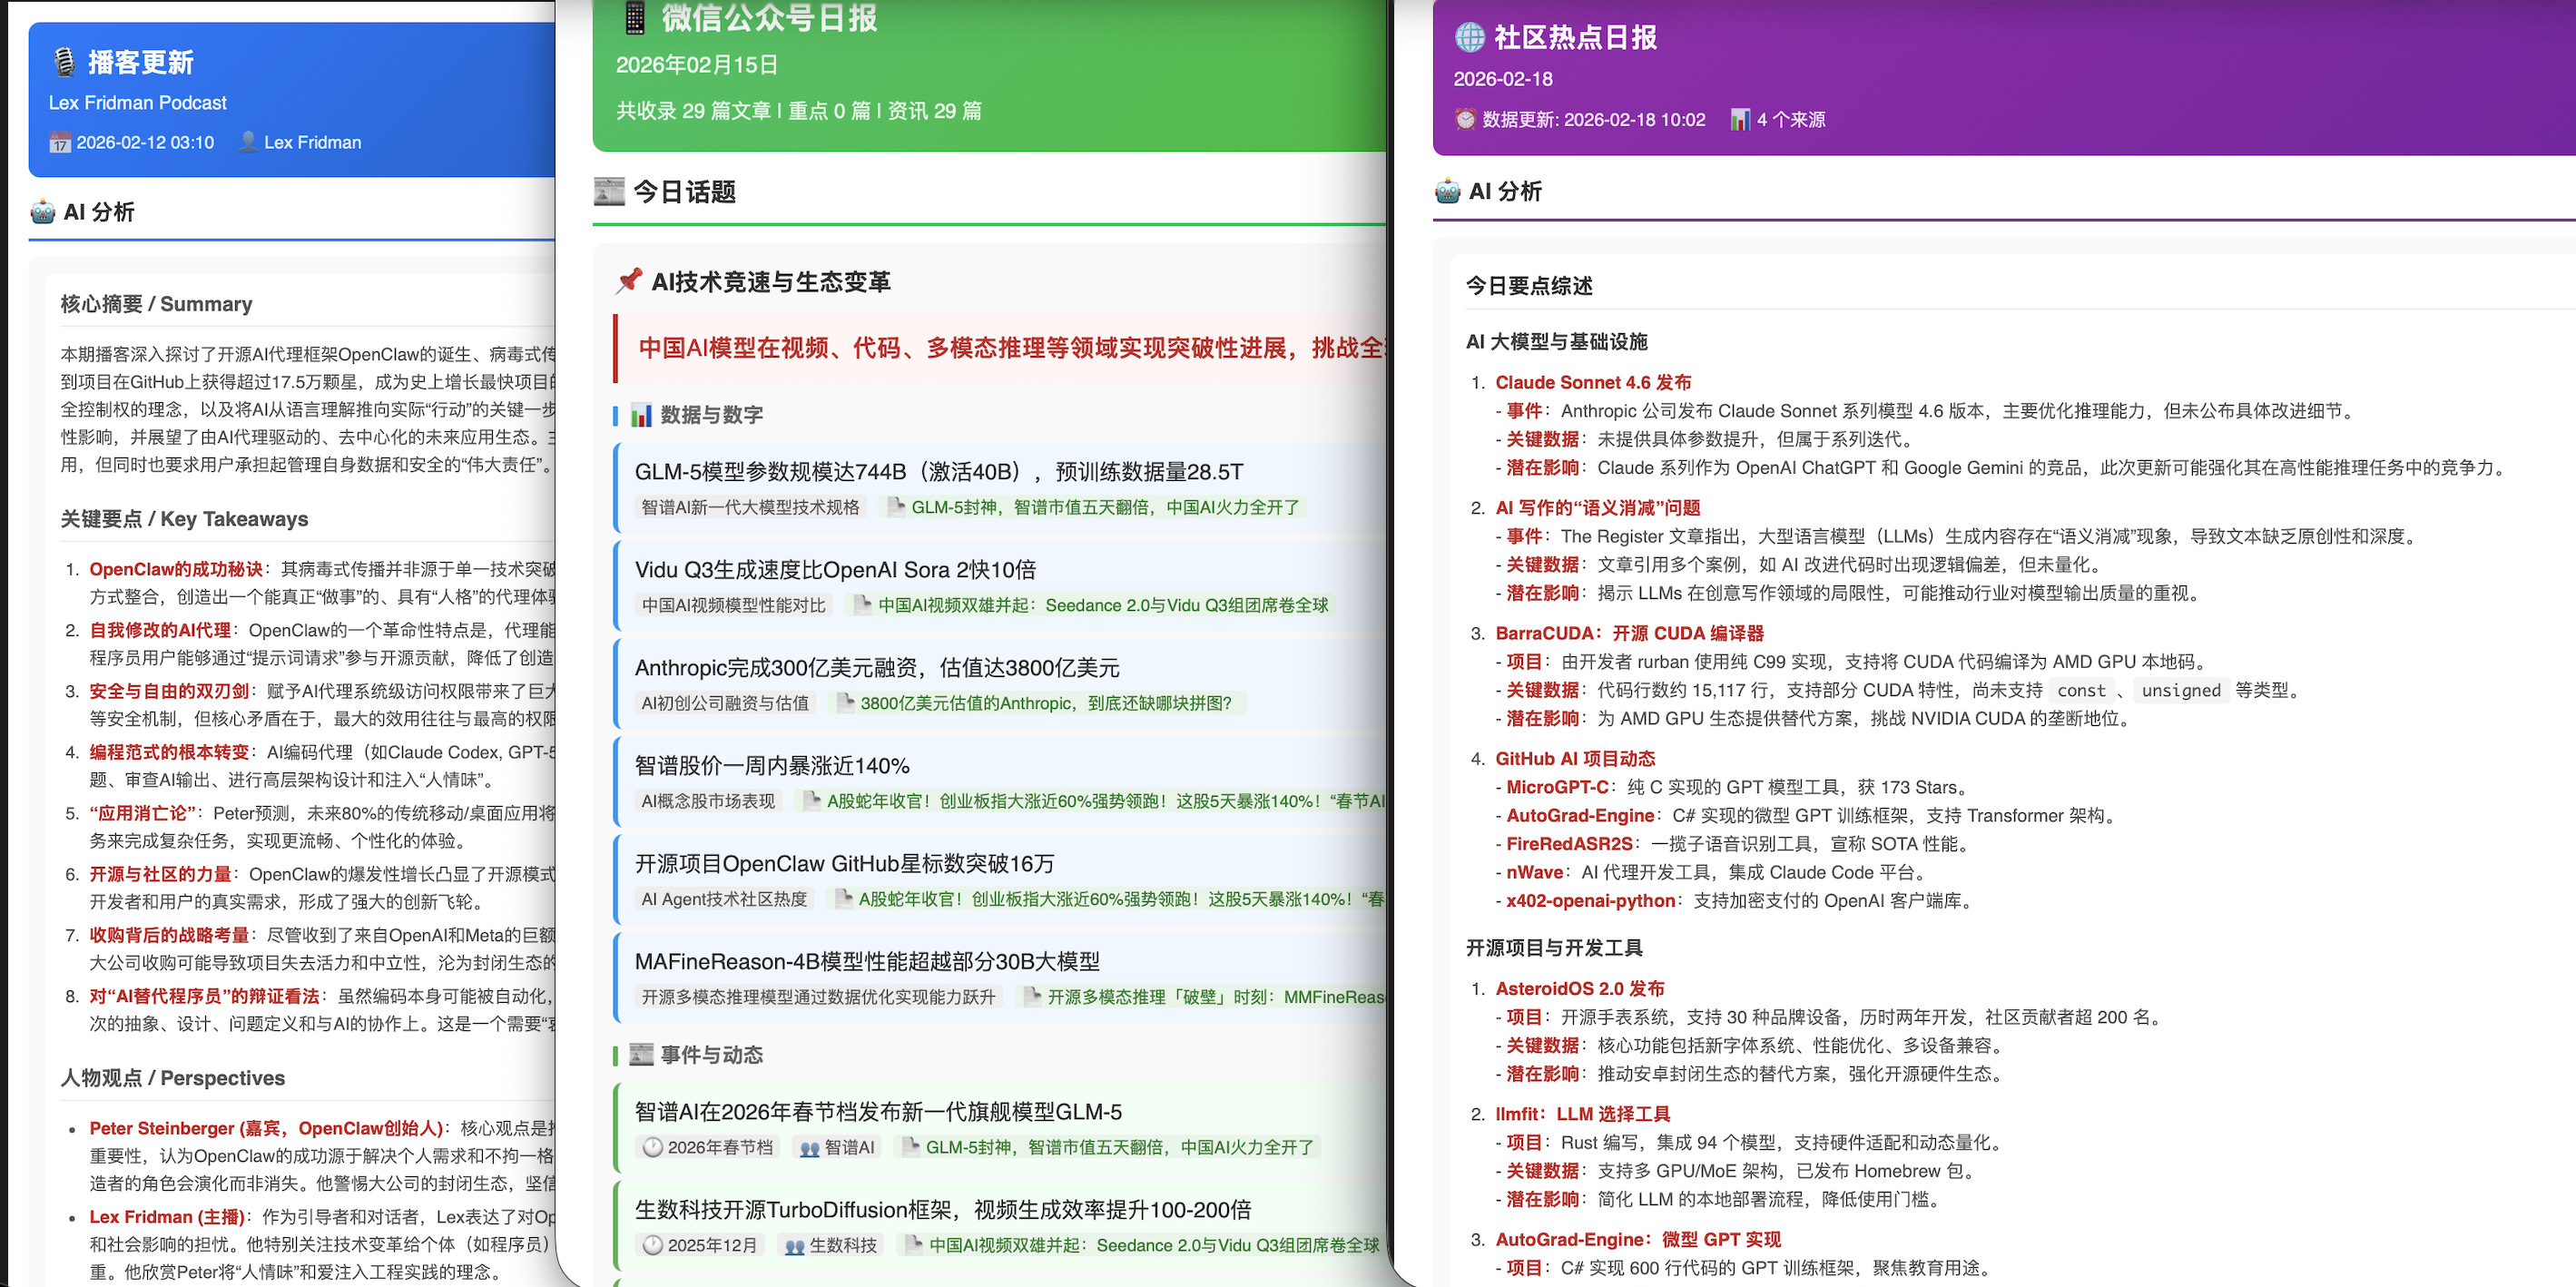Image resolution: width=2576 pixels, height=1287 pixels.
Task: Click the 中国AI视频模型性能对比 tag
Action: (734, 605)
